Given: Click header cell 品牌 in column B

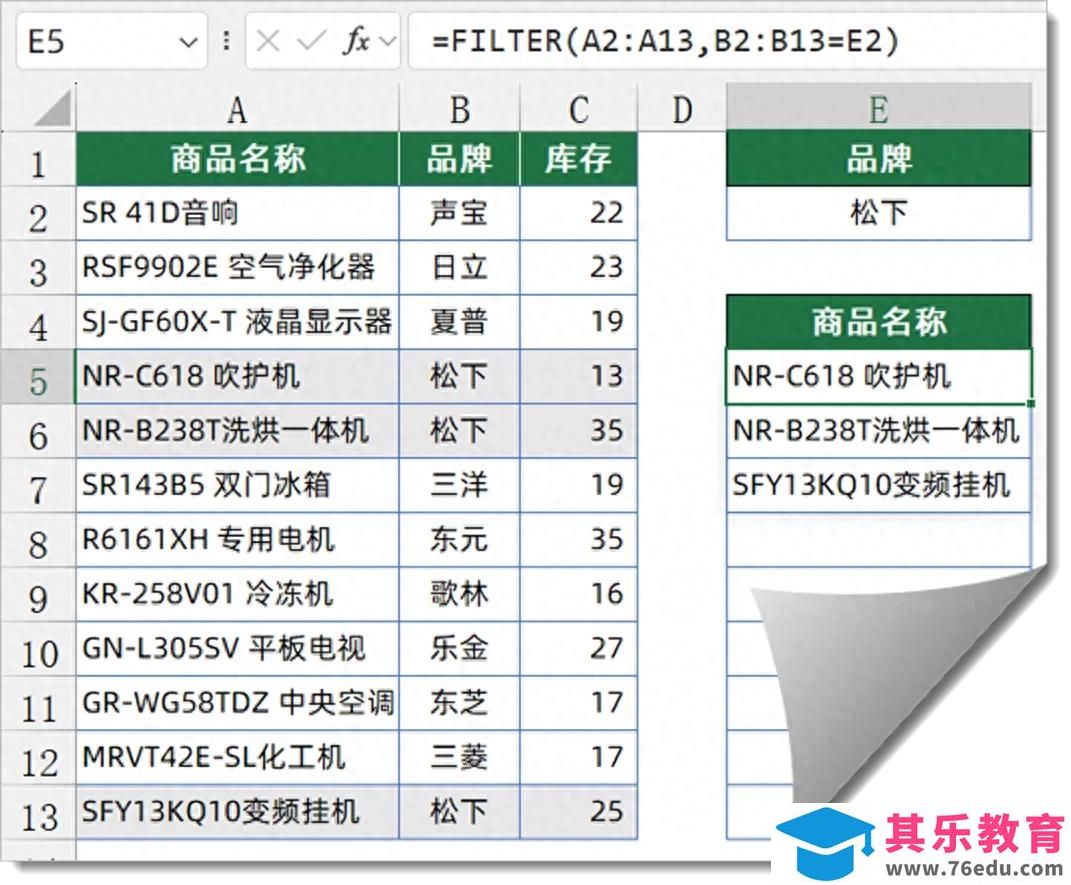Looking at the screenshot, I should [459, 159].
